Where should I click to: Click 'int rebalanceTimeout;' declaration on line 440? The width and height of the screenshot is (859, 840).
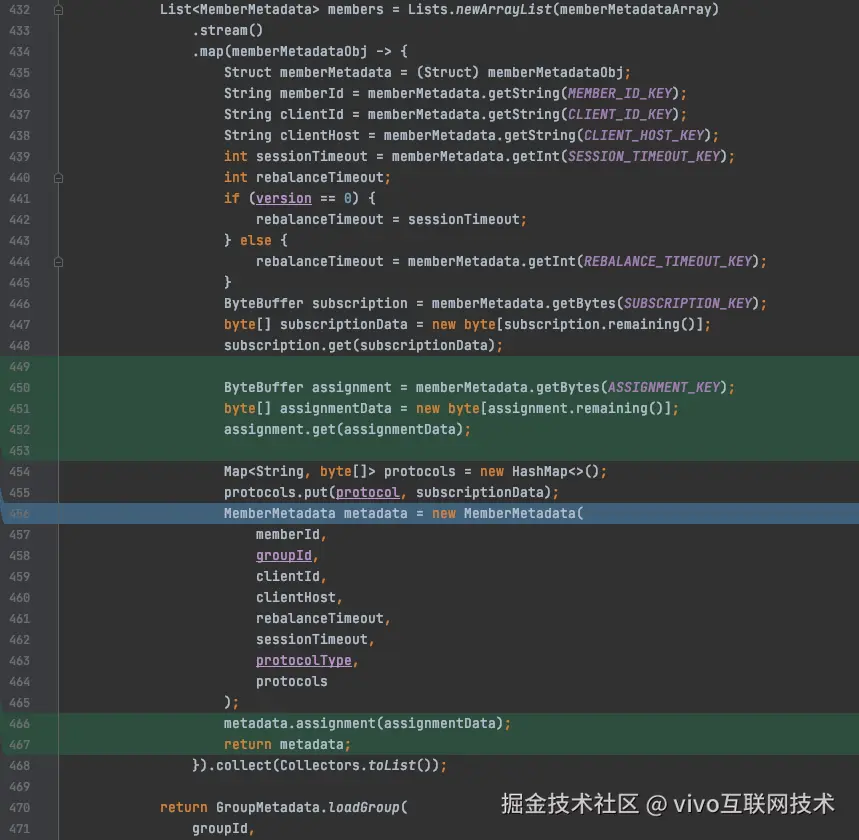pyautogui.click(x=307, y=178)
